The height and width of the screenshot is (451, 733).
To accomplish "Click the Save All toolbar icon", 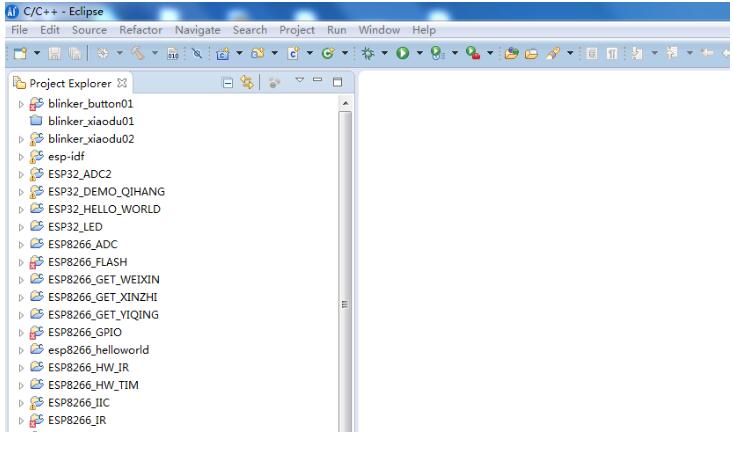I will coord(74,53).
